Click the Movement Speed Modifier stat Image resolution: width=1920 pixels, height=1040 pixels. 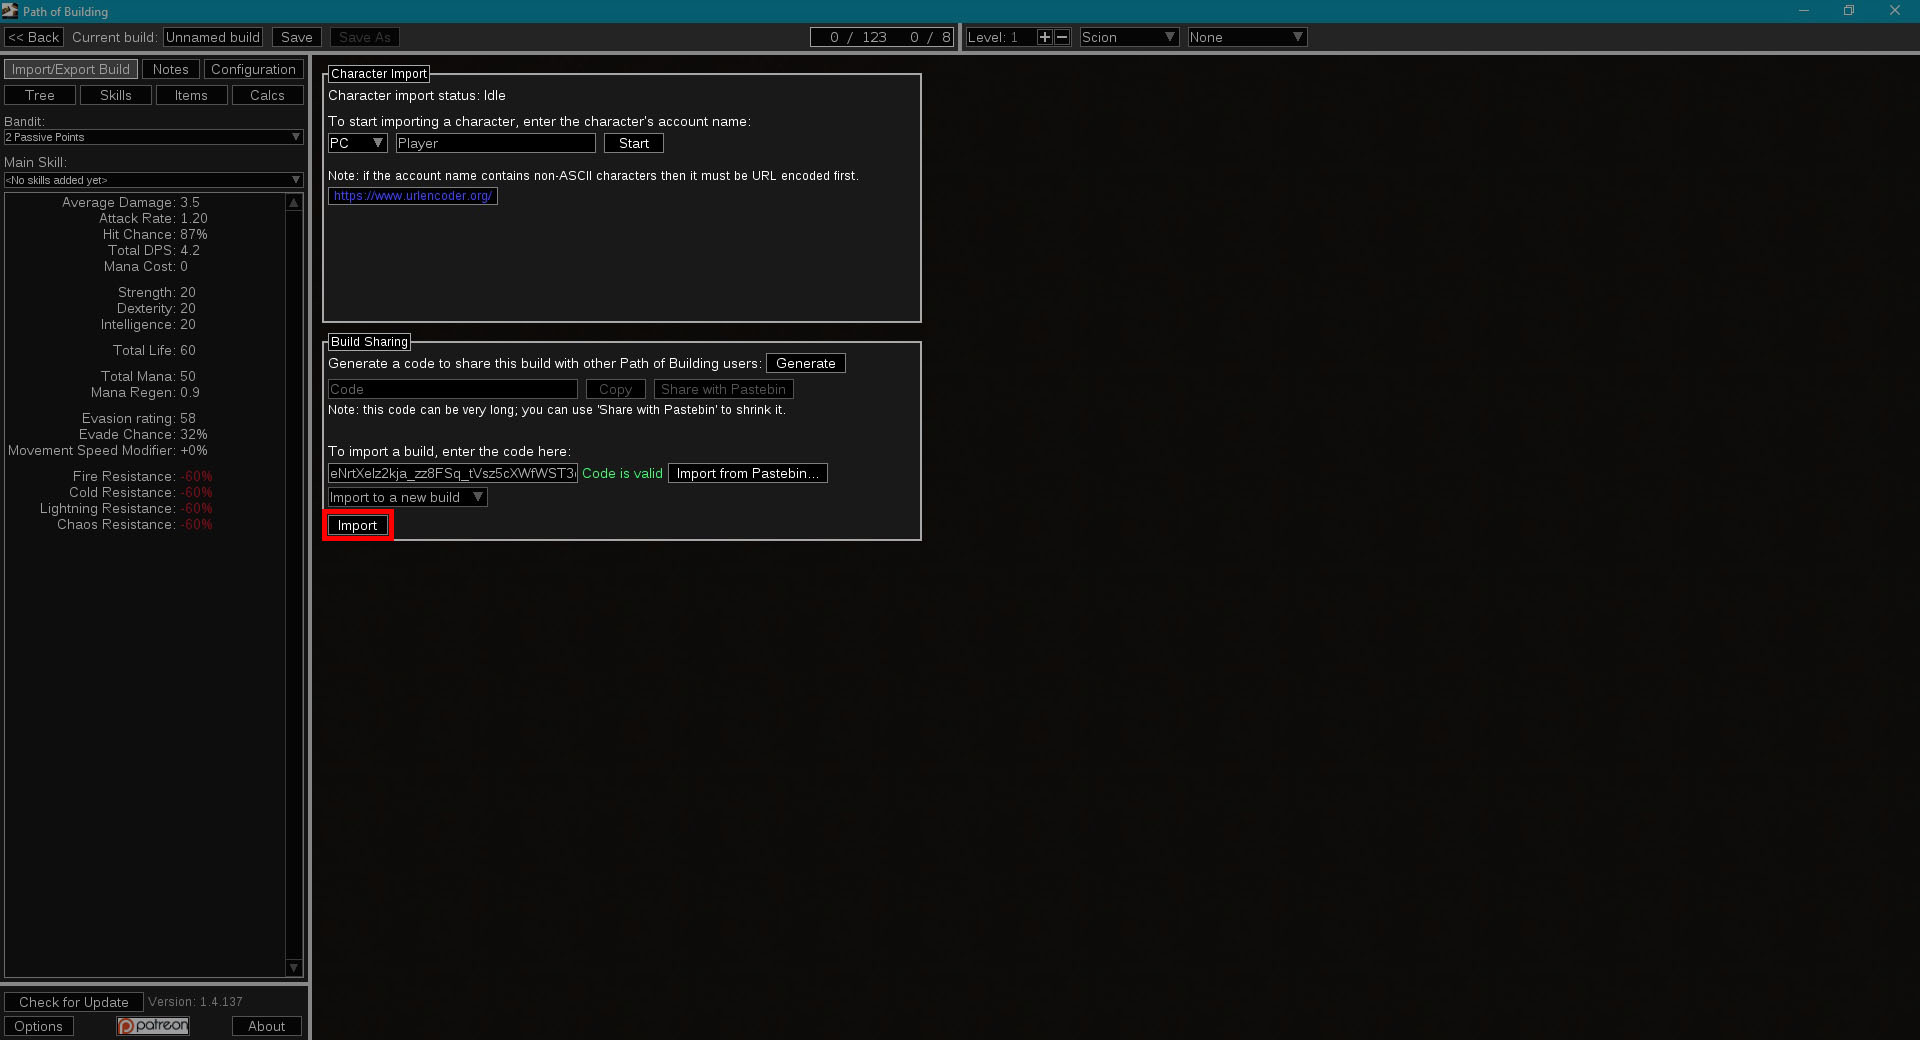[108, 450]
